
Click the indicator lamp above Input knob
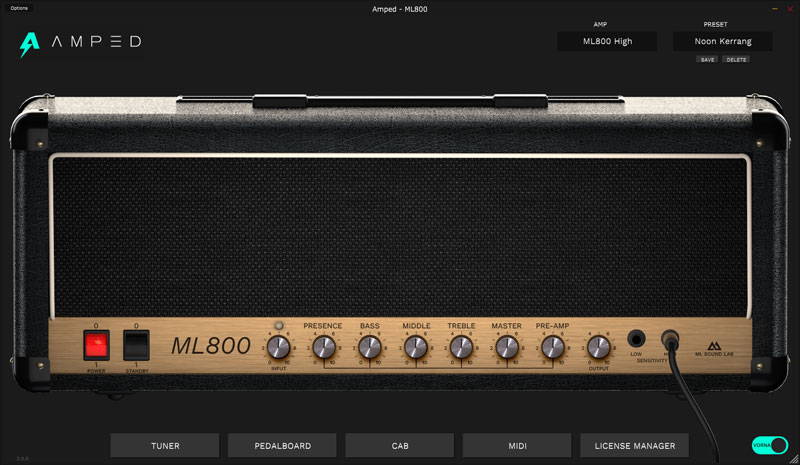(279, 326)
